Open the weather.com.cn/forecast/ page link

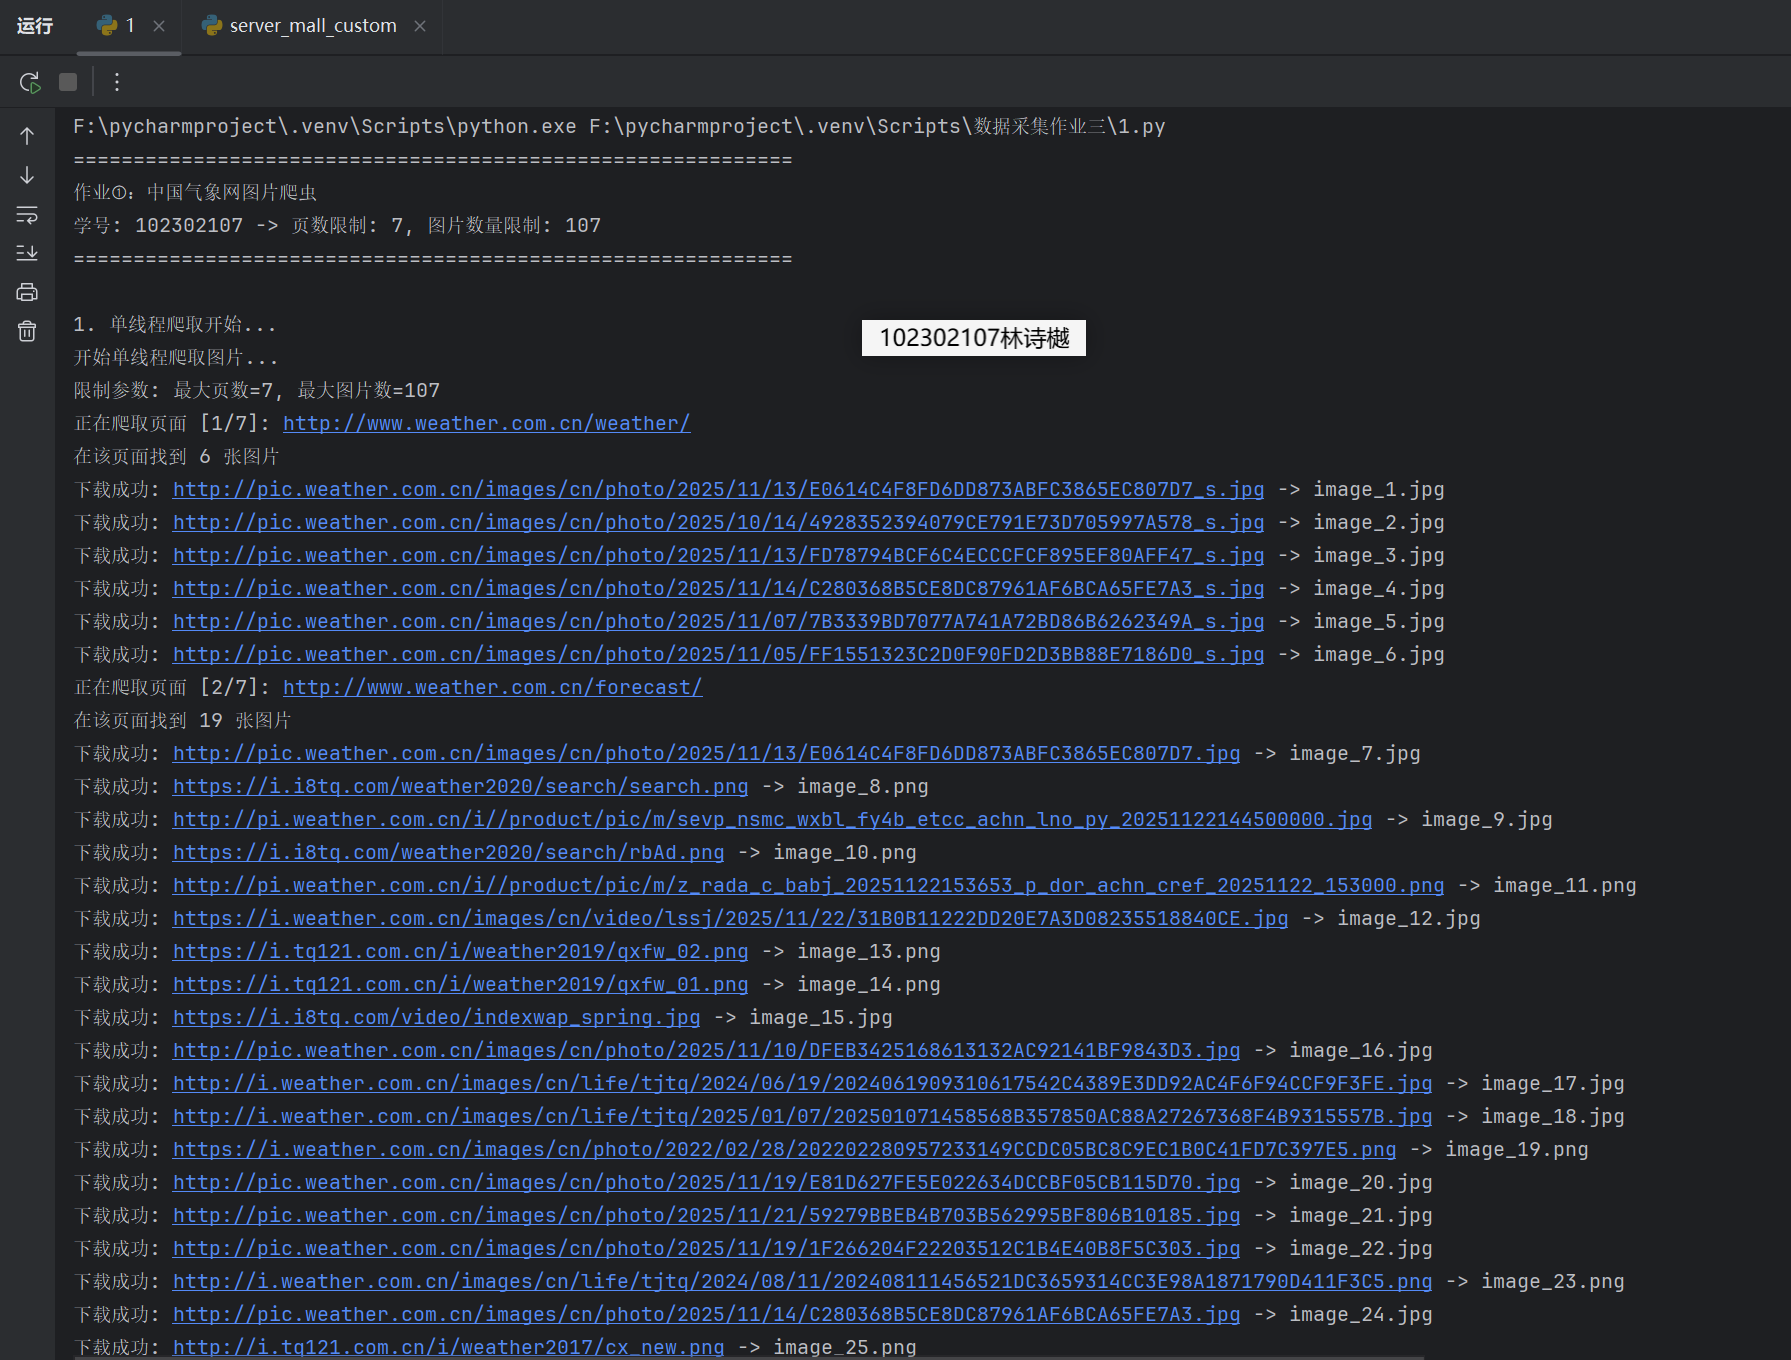tap(492, 688)
